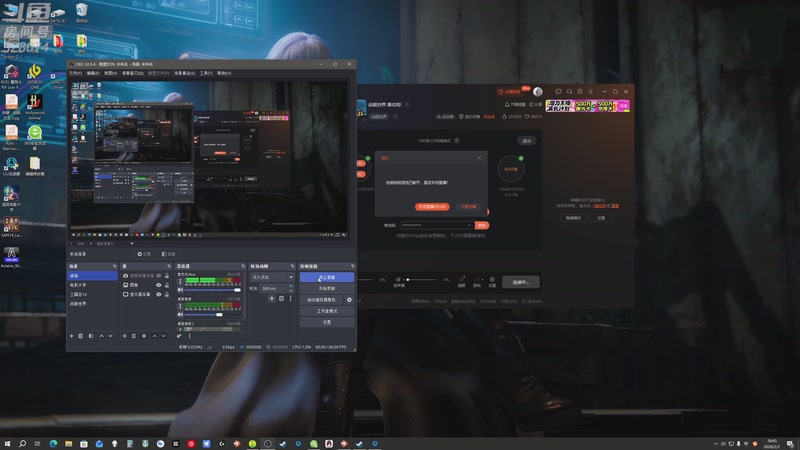Toggle visibility of image source

coord(159,285)
